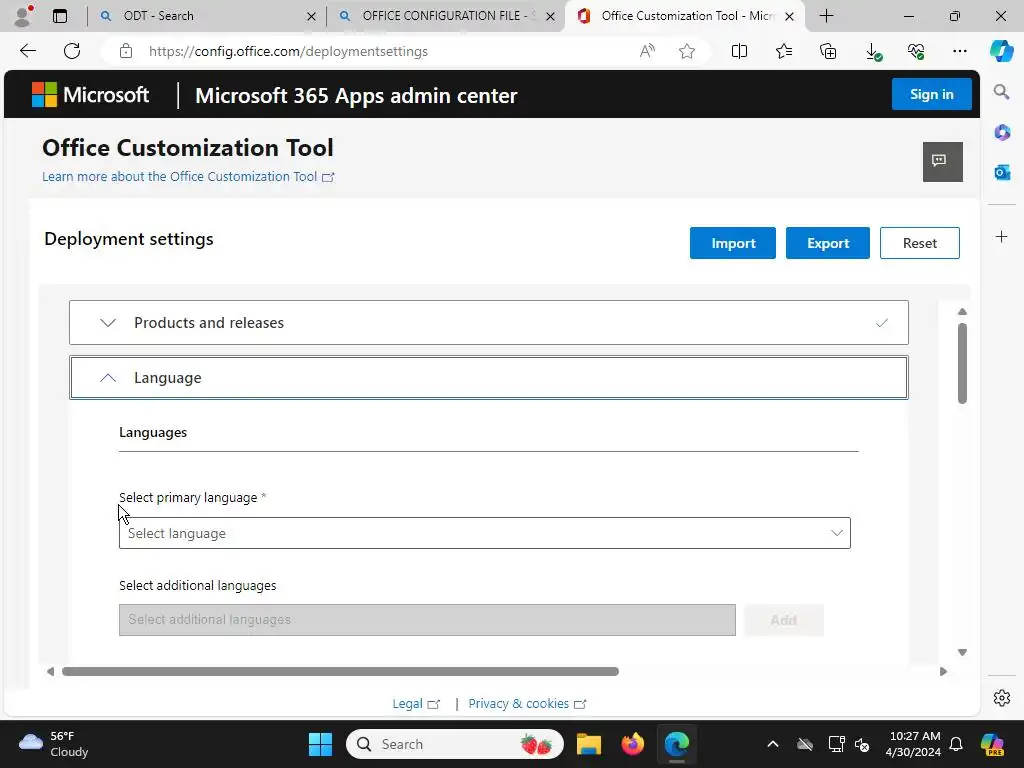Open notifications bell icon
1024x768 pixels.
pyautogui.click(x=956, y=744)
